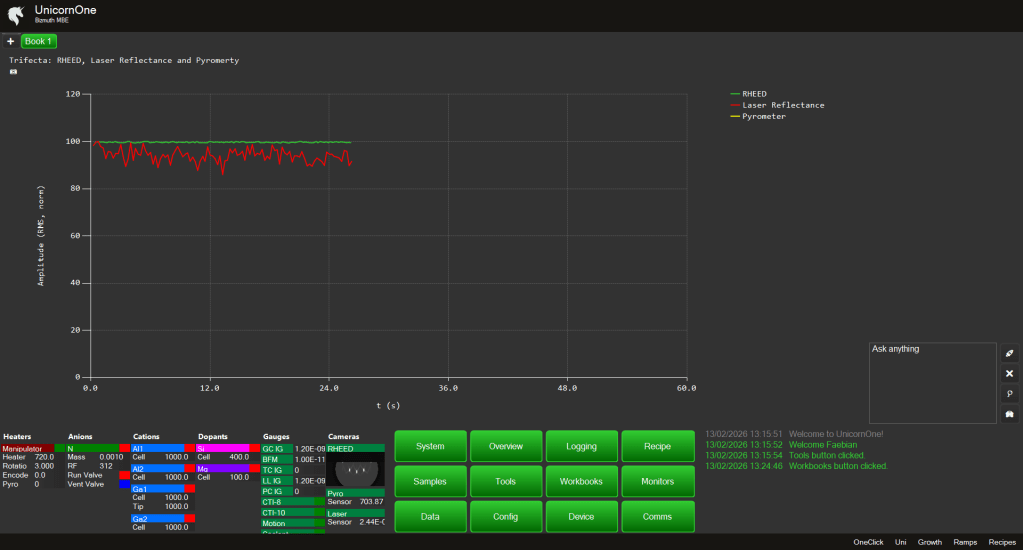Click the rocket send icon beside chat box
This screenshot has width=1023, height=550.
[x=1009, y=354]
